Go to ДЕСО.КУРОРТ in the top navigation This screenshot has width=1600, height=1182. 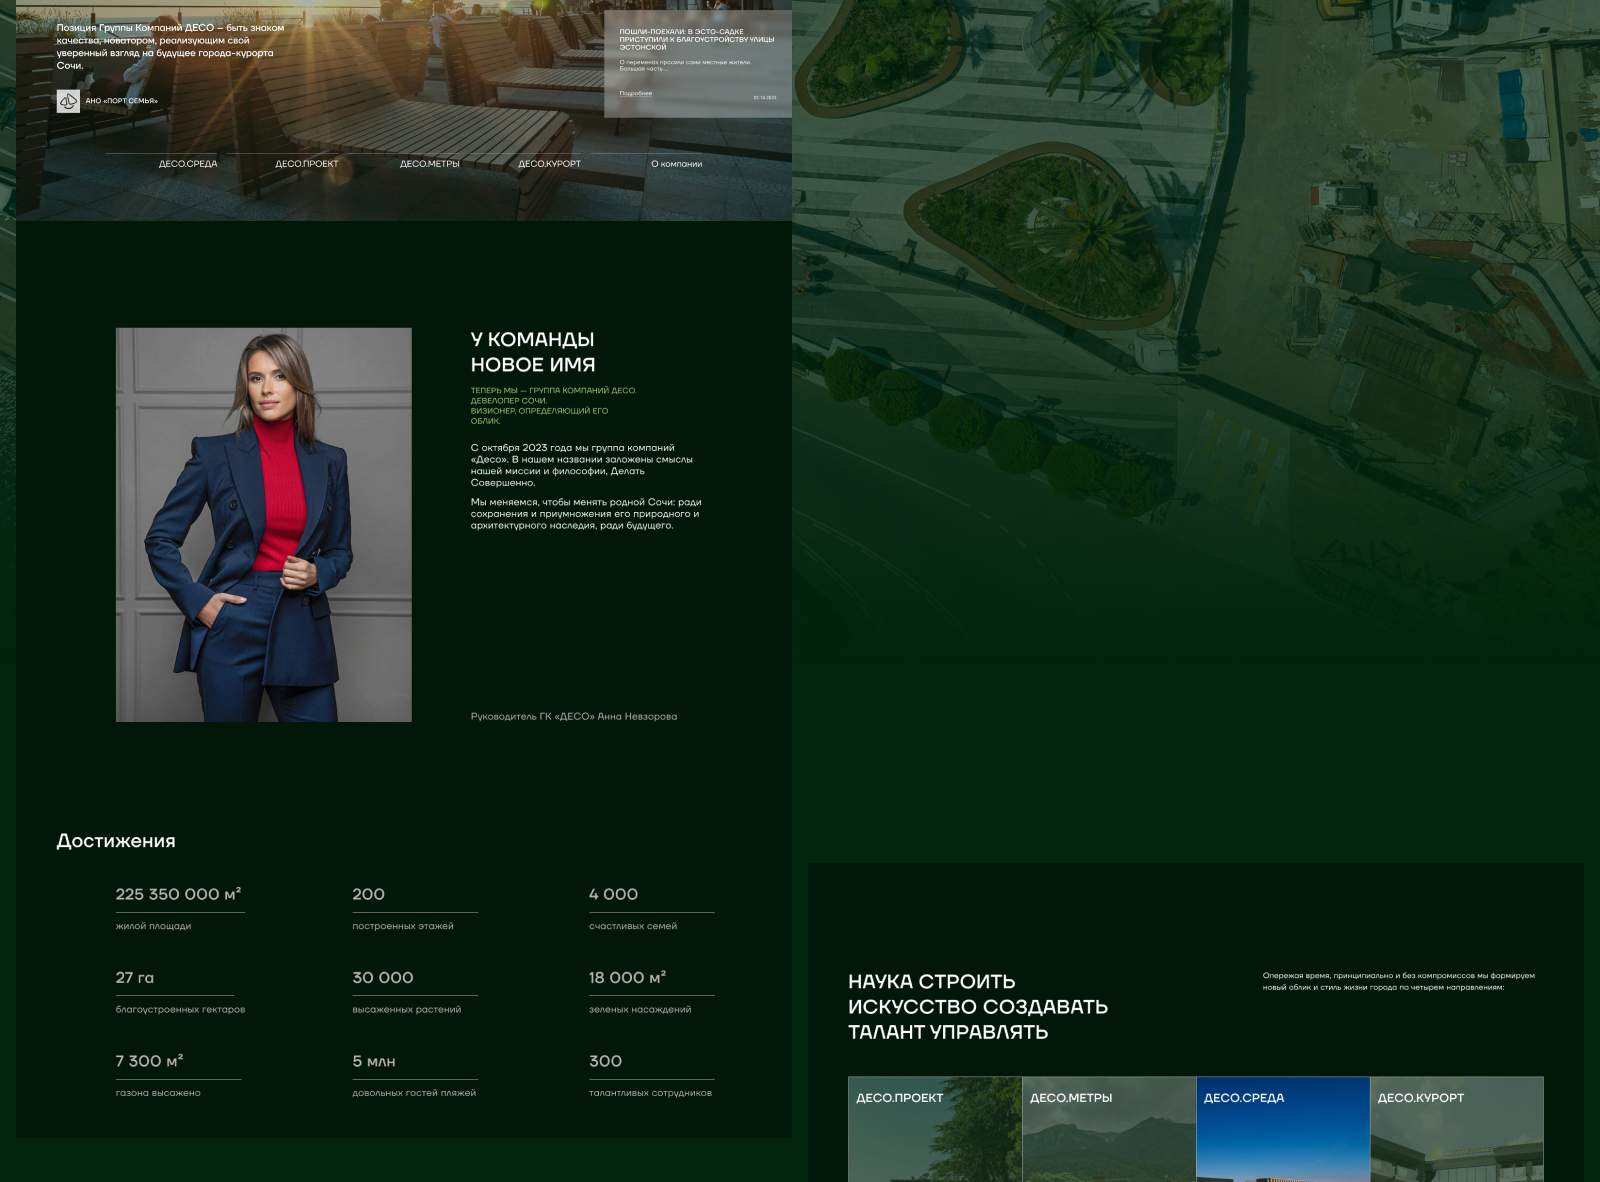point(549,164)
